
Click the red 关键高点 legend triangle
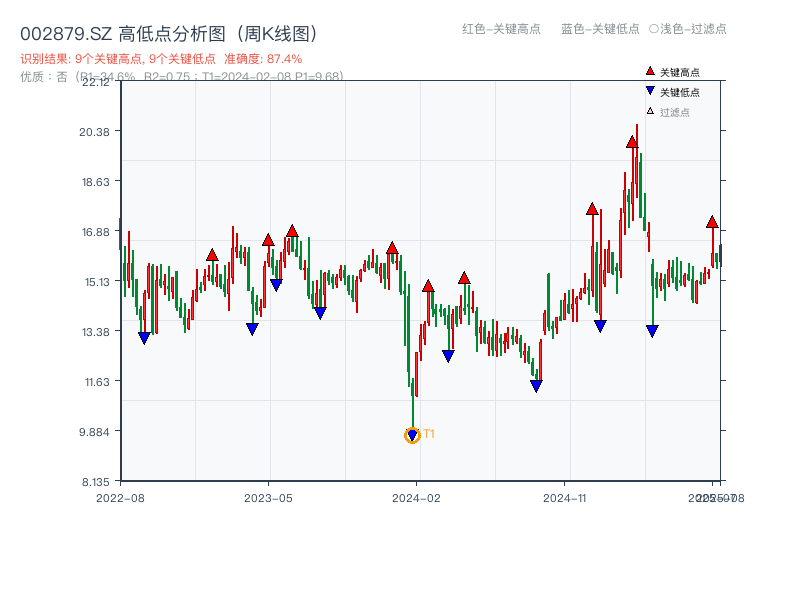(x=650, y=71)
